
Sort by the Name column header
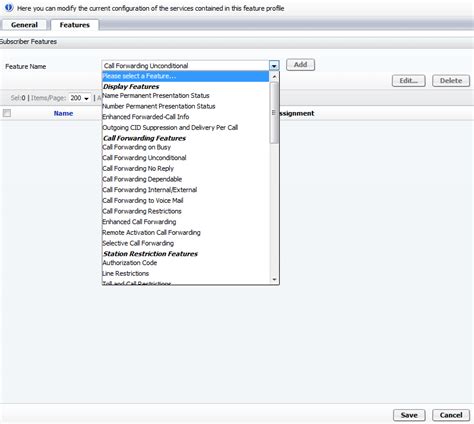(63, 113)
